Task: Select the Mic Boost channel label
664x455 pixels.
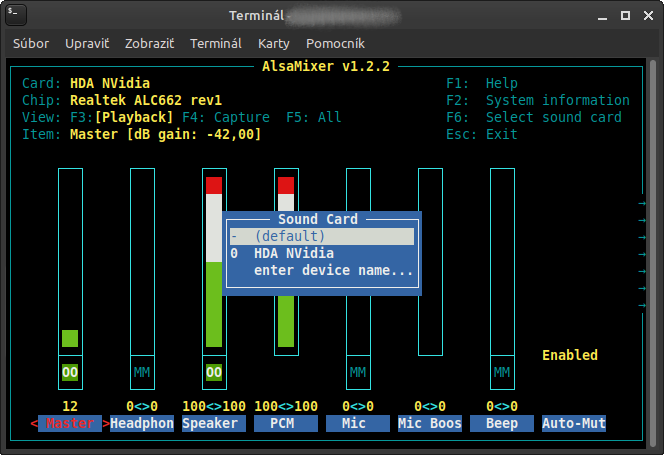Action: [x=430, y=423]
